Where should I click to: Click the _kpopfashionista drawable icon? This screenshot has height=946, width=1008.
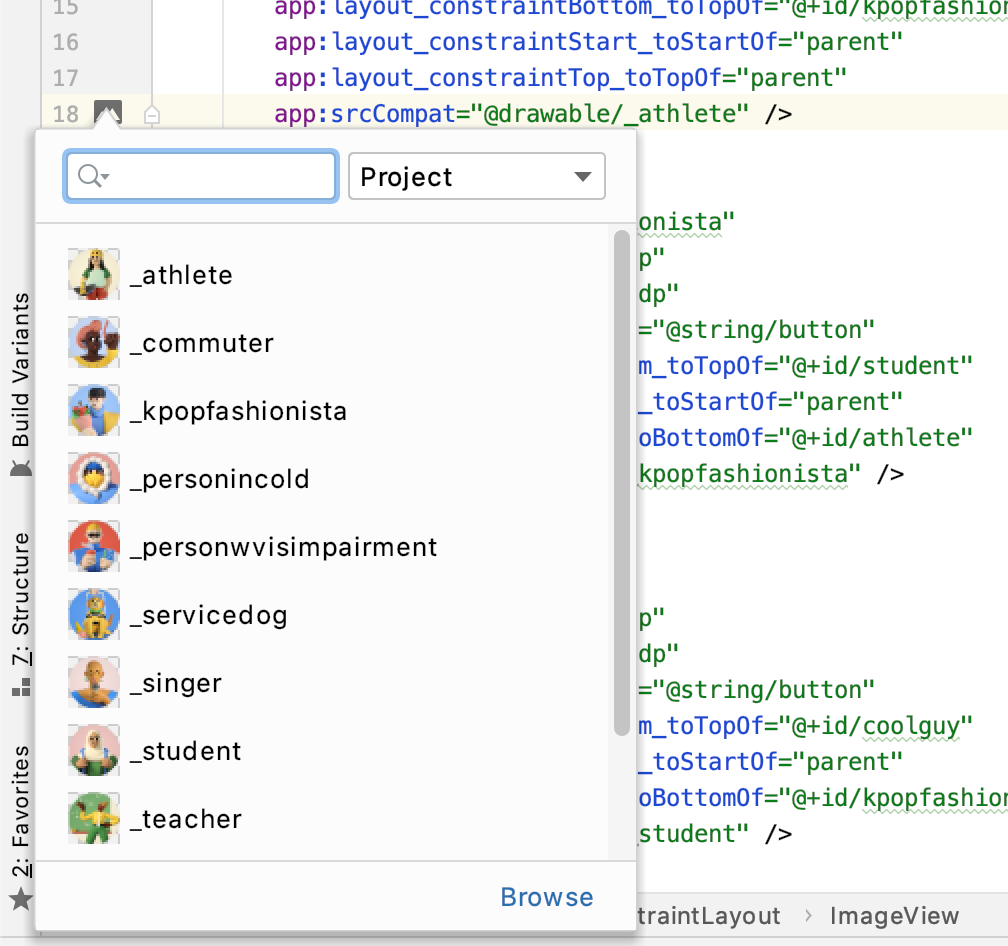(93, 410)
